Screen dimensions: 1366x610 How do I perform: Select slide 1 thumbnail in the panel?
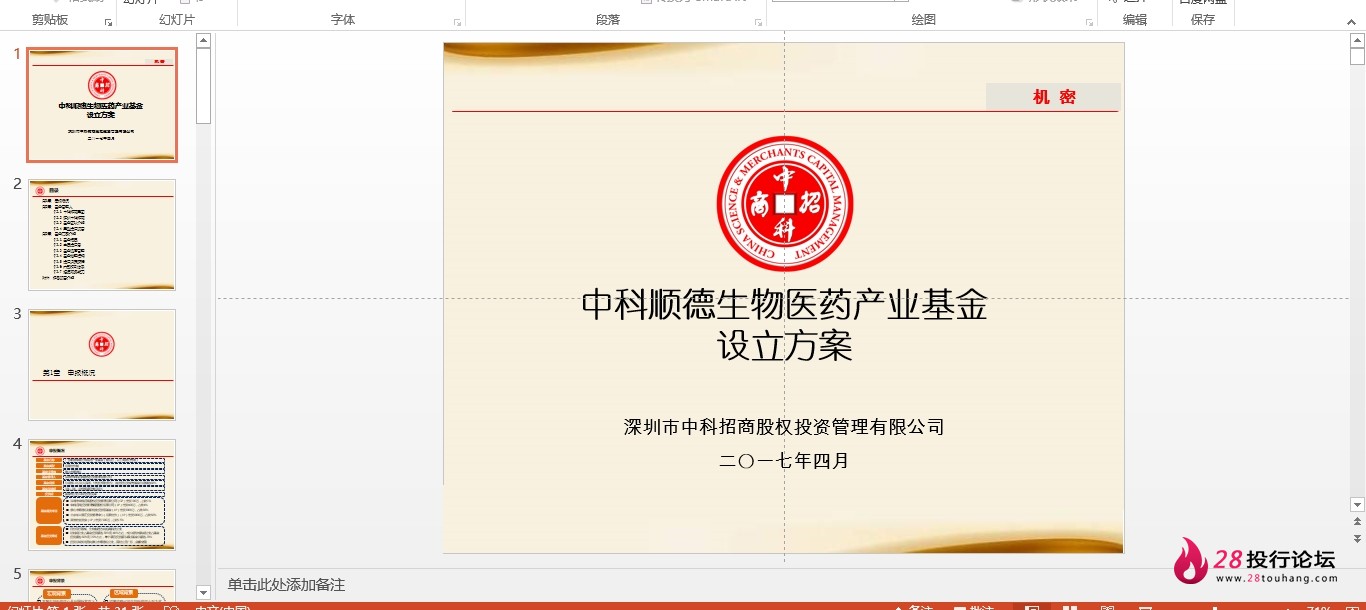point(102,105)
